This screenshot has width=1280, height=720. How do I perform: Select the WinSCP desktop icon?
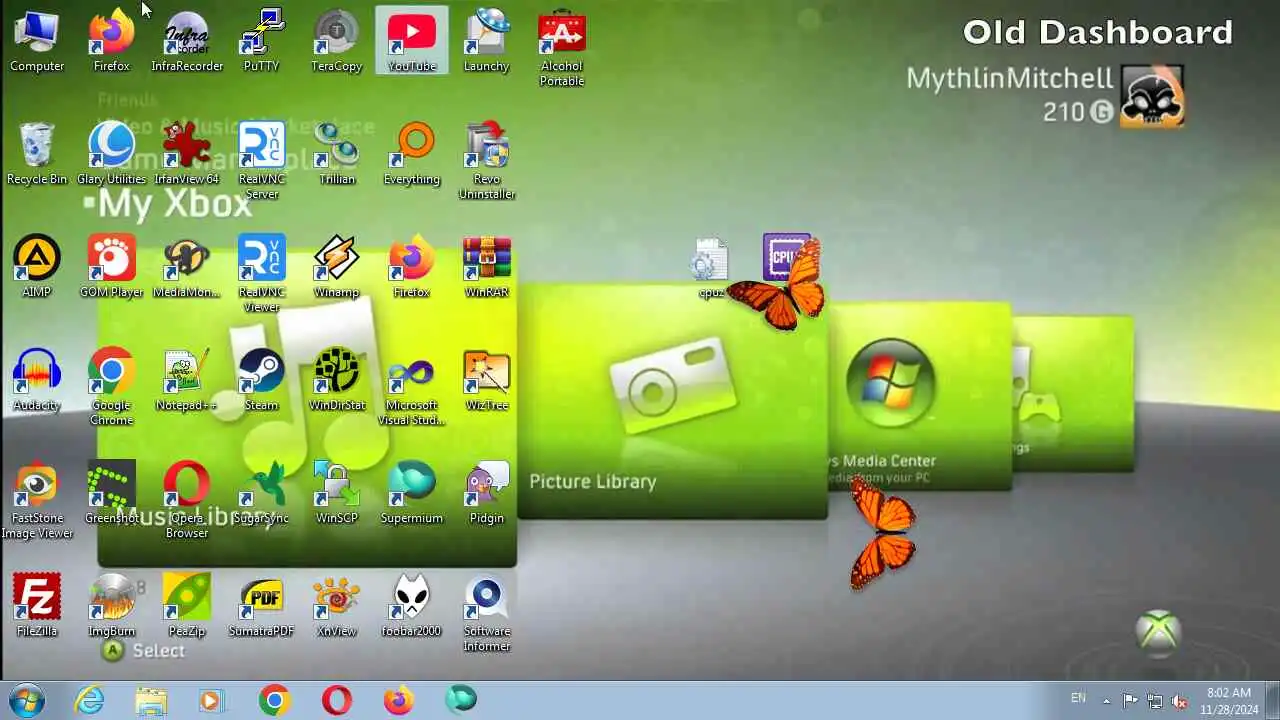(337, 493)
